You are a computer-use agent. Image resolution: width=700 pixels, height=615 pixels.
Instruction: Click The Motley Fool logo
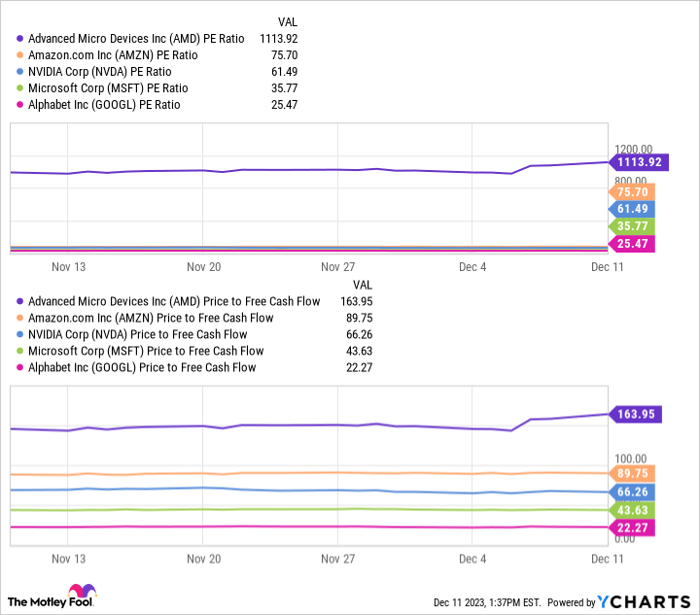pyautogui.click(x=52, y=596)
